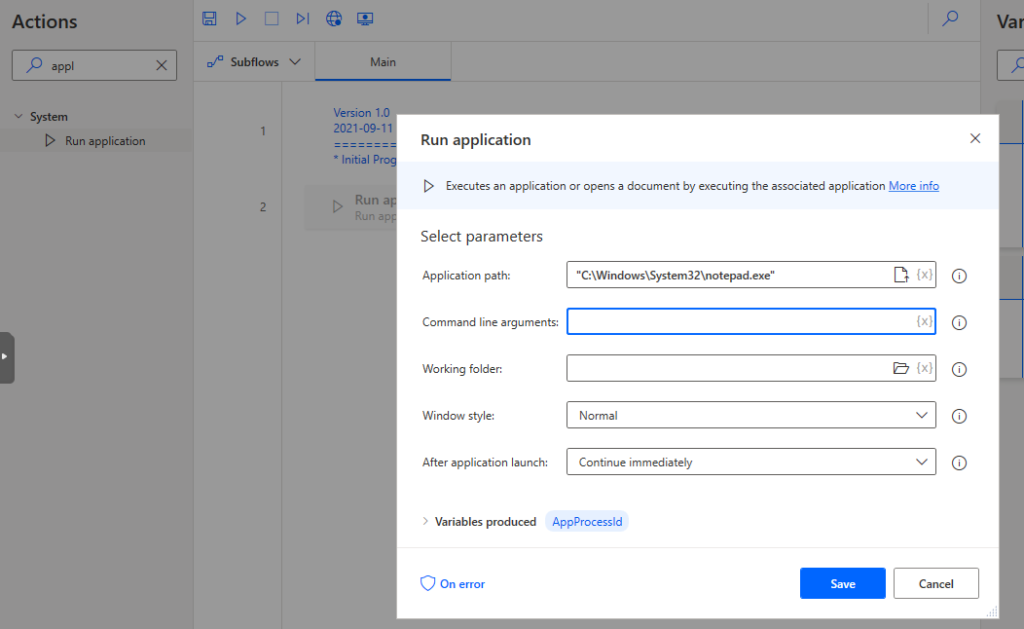Viewport: 1024px width, 629px height.
Task: Expand the left side panel arrow handle
Action: [6, 357]
